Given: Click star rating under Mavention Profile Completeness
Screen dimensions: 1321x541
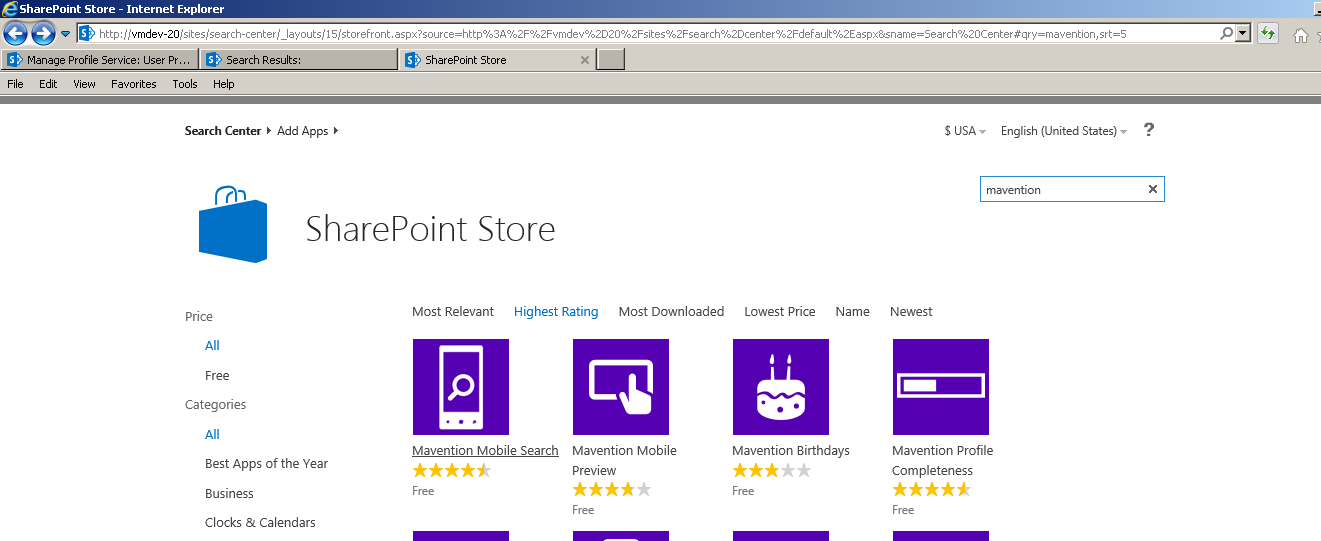Looking at the screenshot, I should tap(932, 490).
